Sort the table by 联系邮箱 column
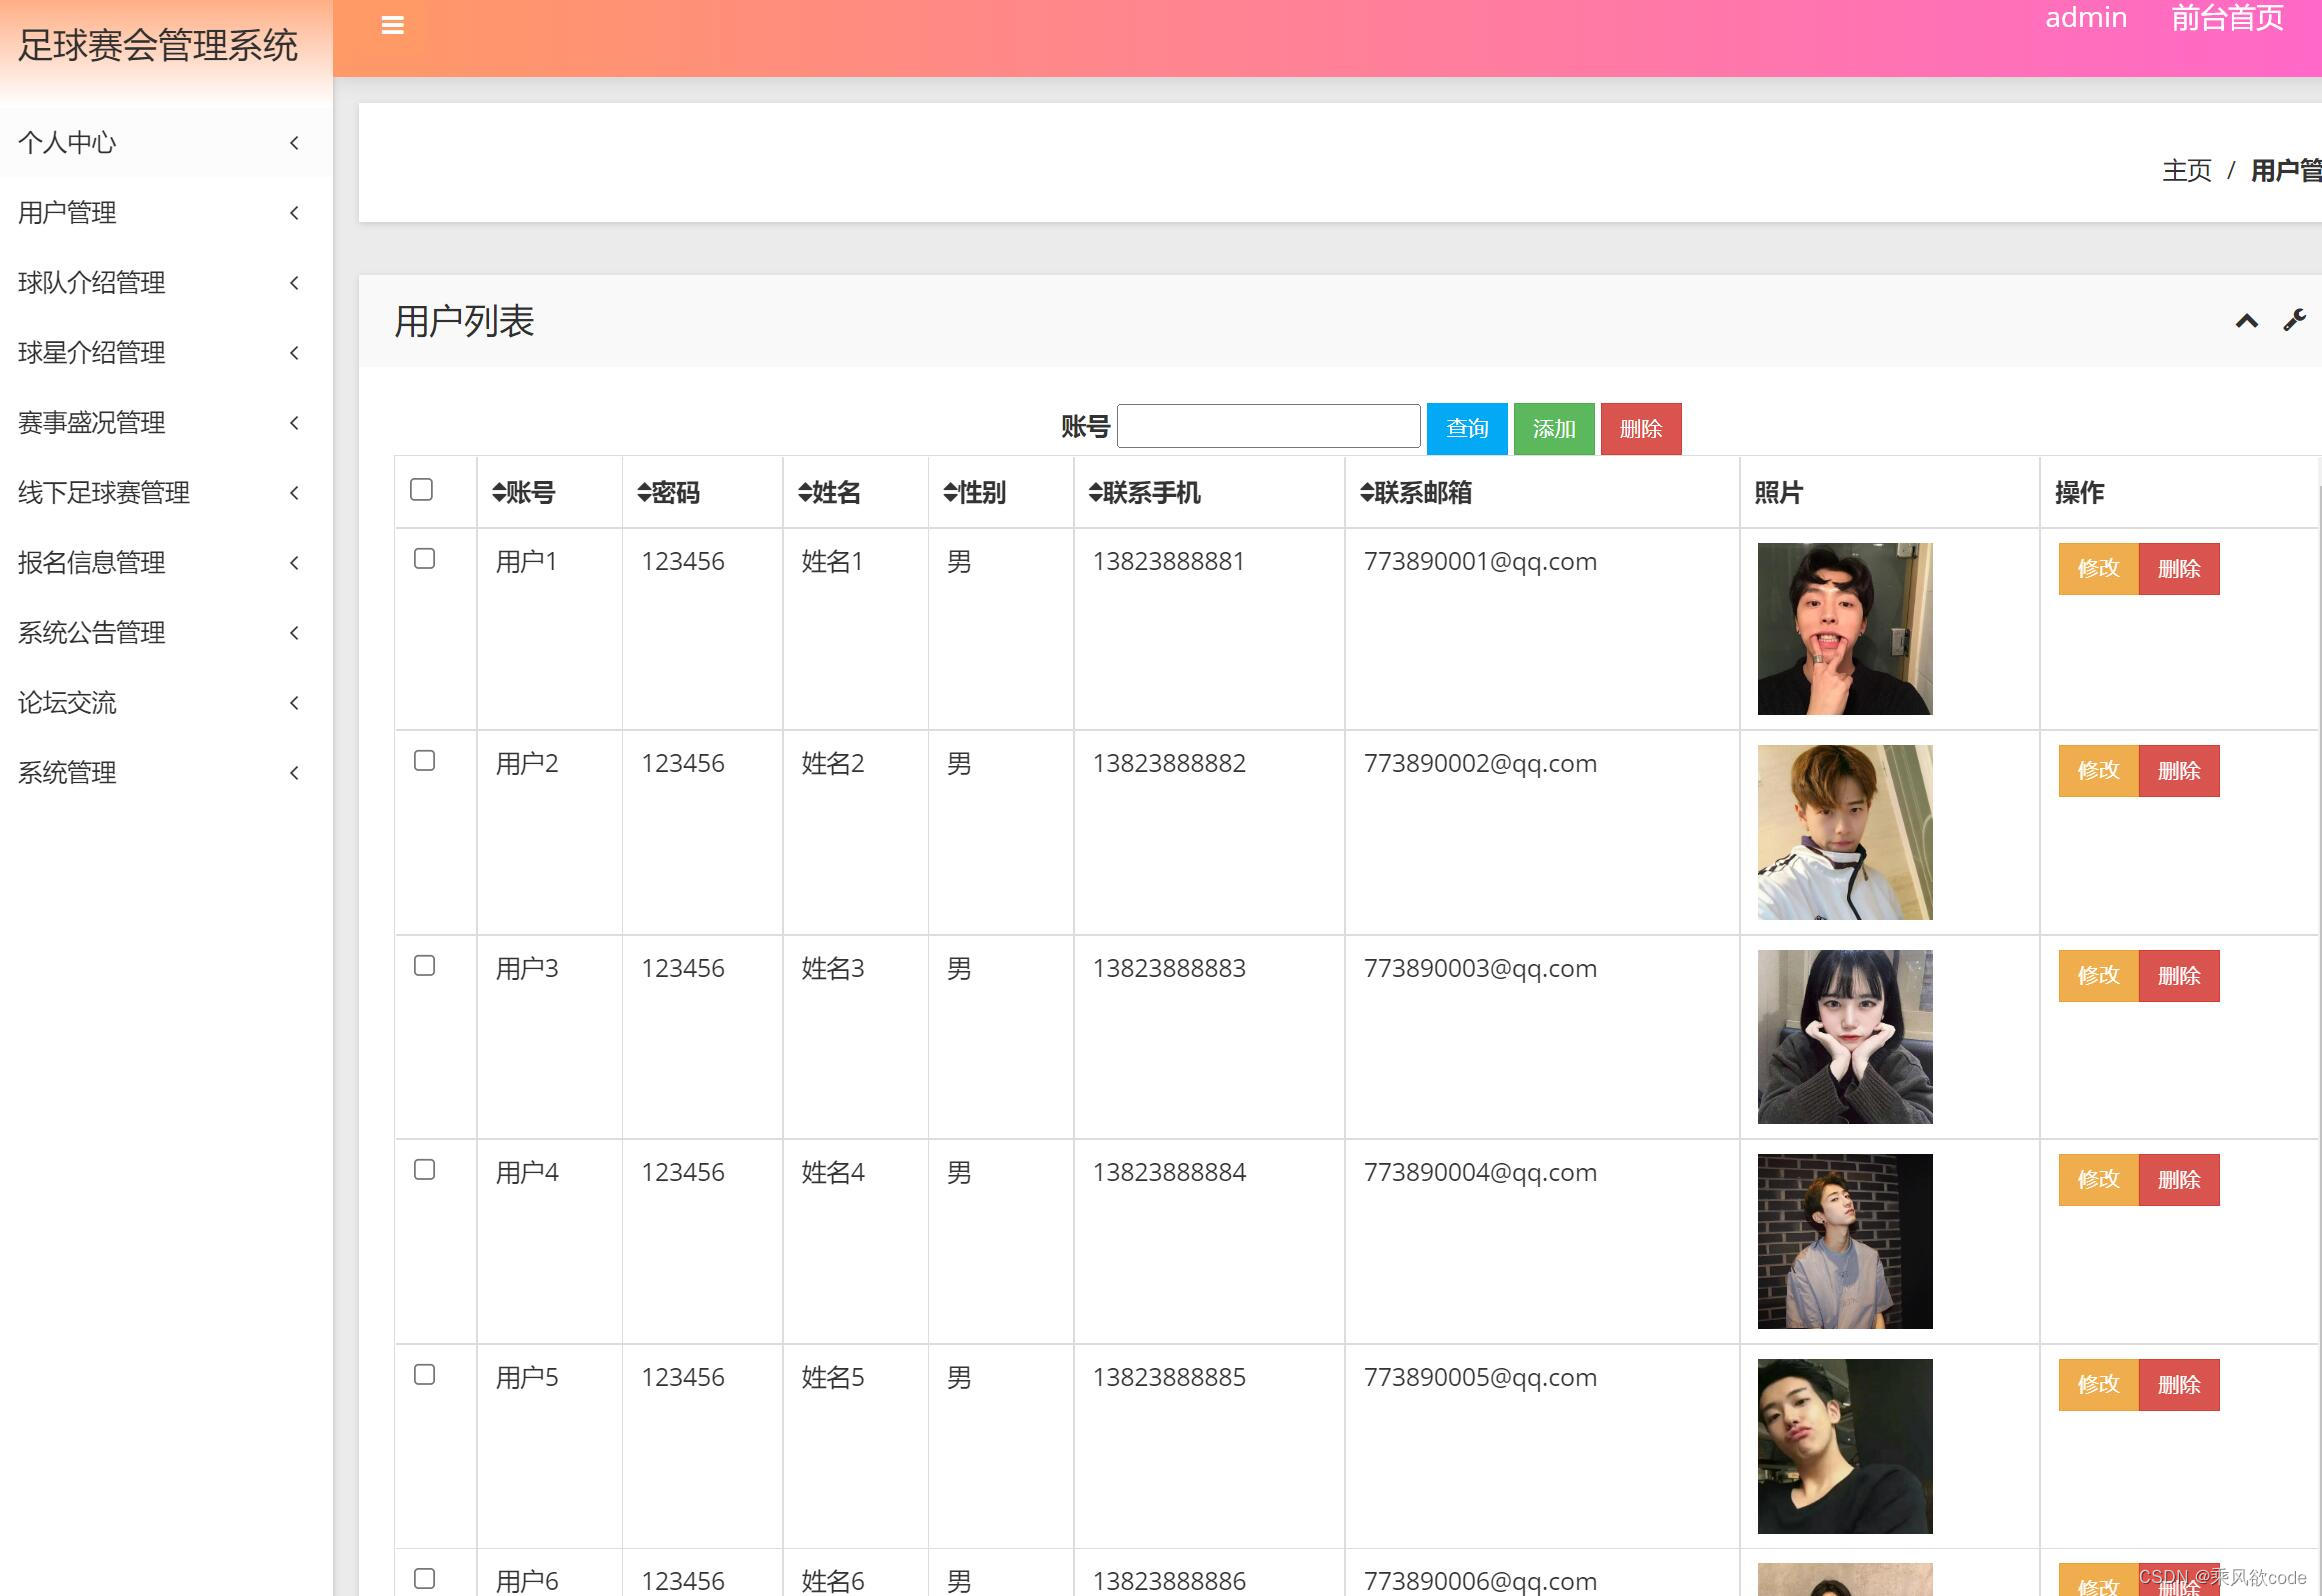Viewport: 2322px width, 1596px height. (x=1415, y=492)
